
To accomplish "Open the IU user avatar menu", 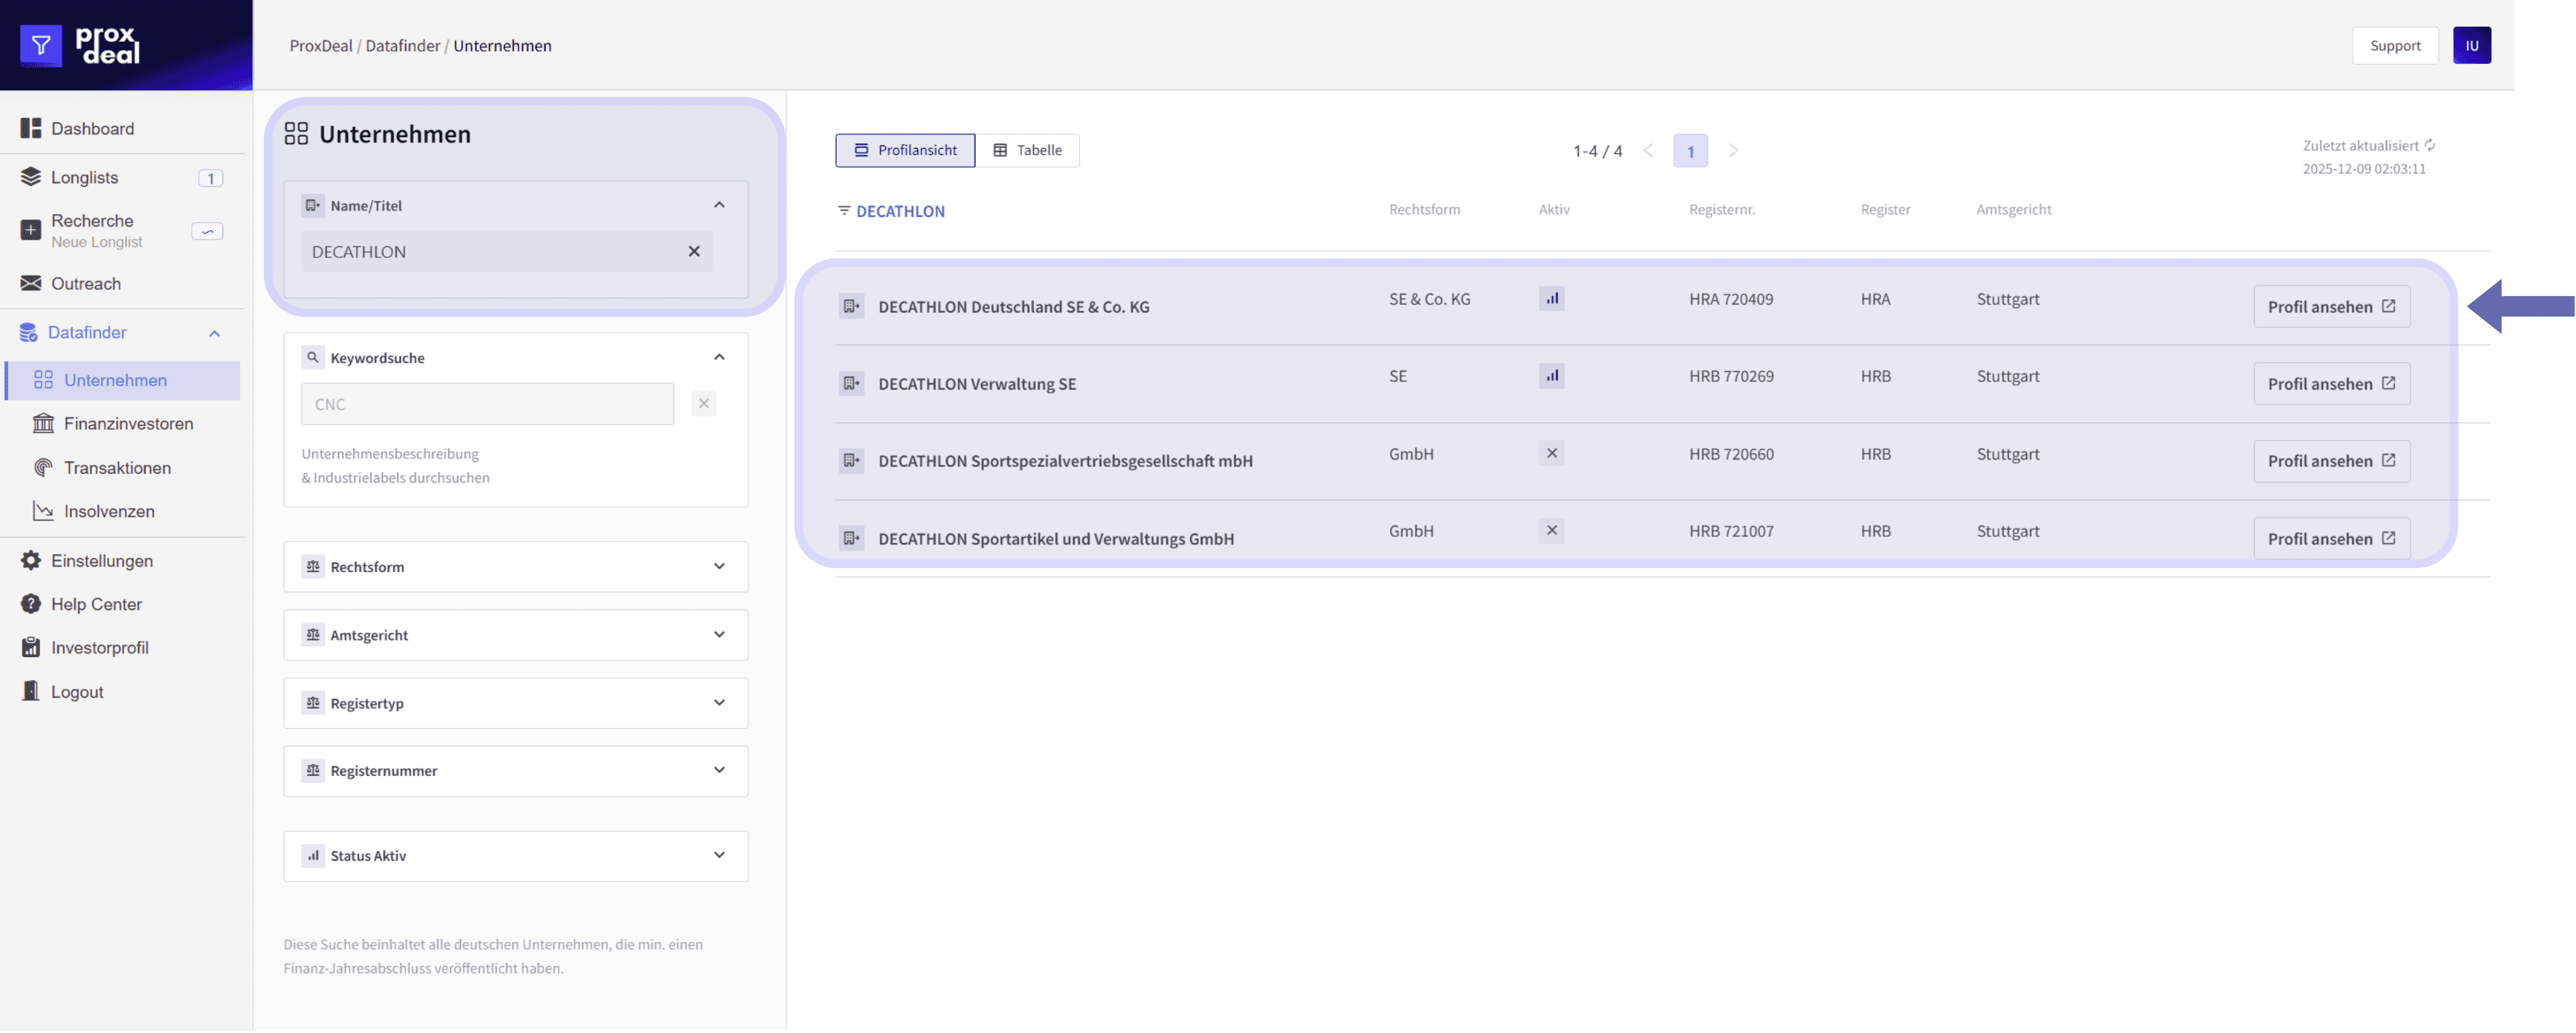I will click(2471, 46).
